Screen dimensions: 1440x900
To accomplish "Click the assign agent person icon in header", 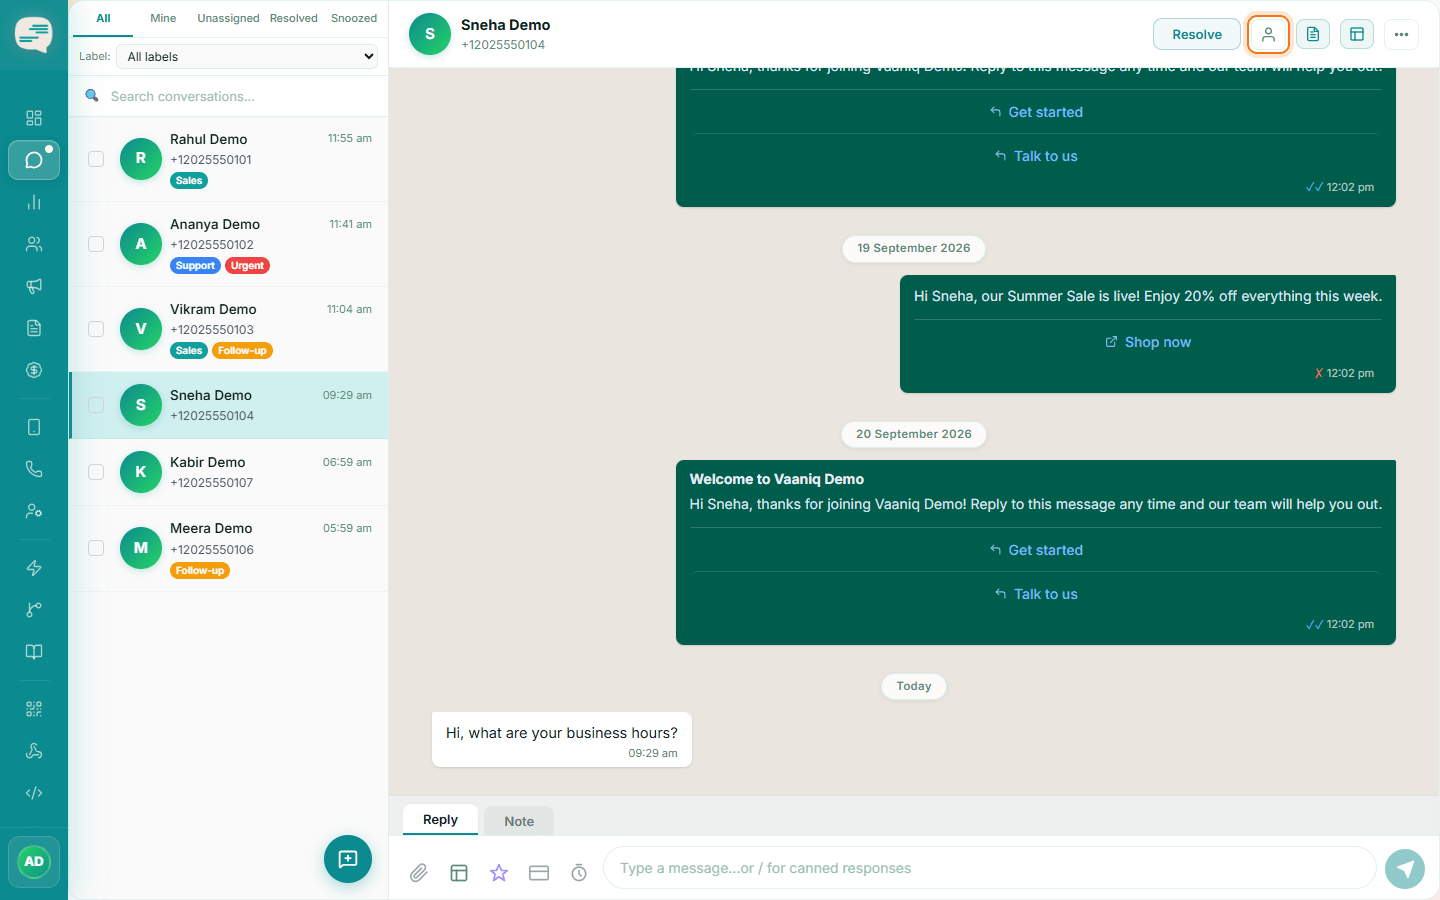I will (x=1268, y=34).
